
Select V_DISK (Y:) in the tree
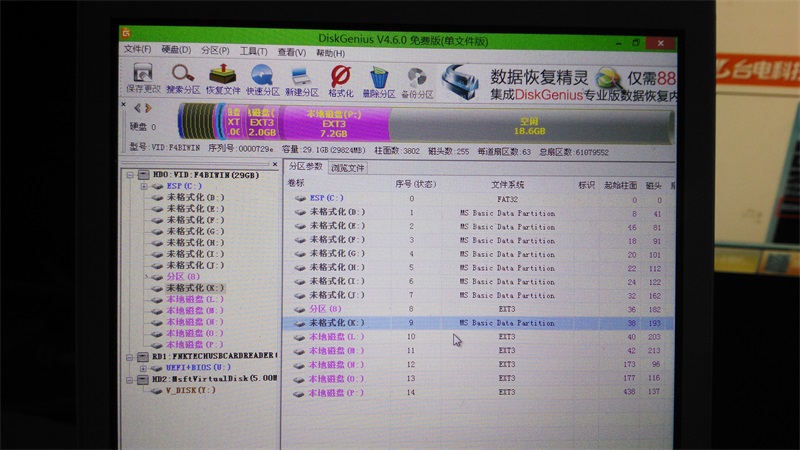190,390
